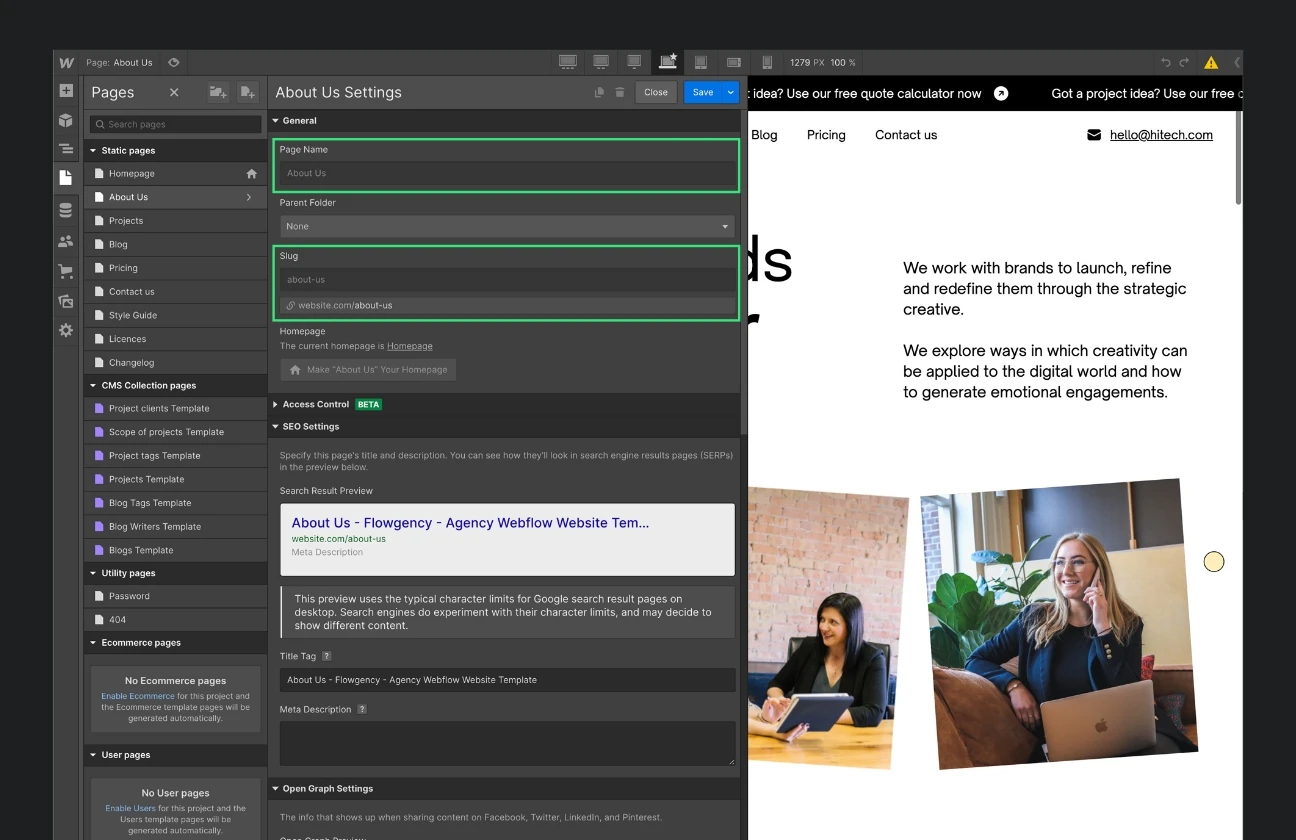Screen dimensions: 1296x840
Task: Collapse the CMS Collection pages group
Action: (x=93, y=385)
